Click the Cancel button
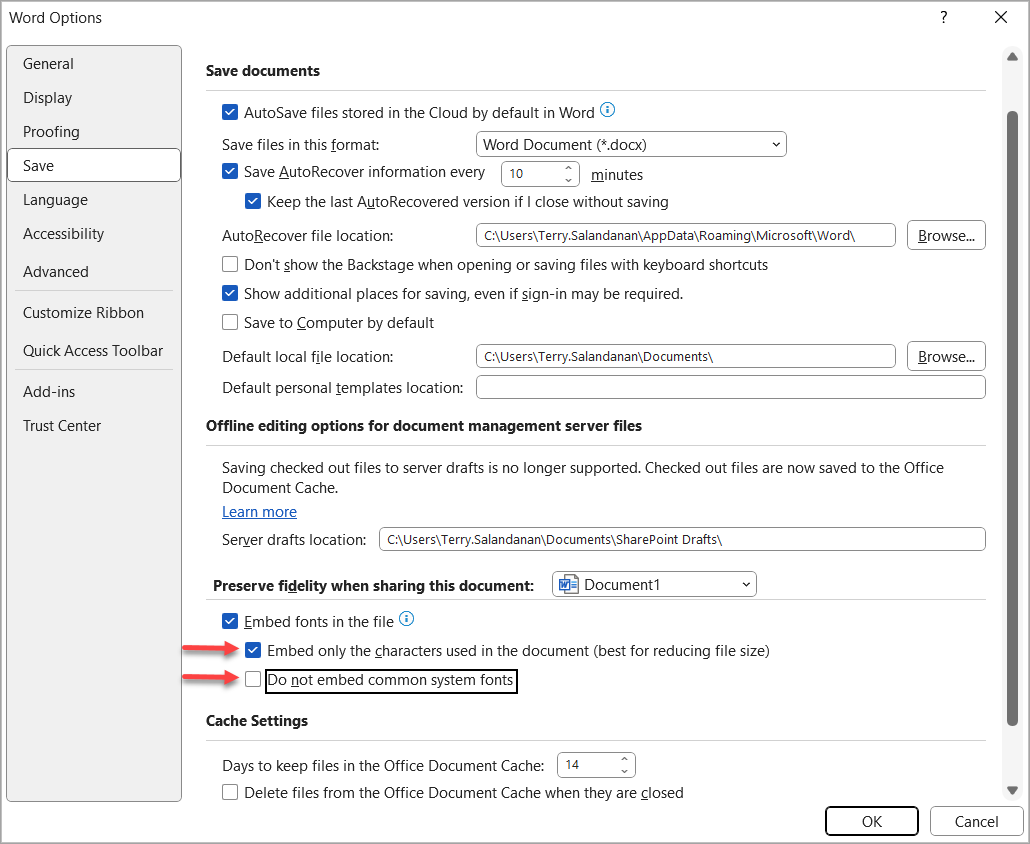 976,821
